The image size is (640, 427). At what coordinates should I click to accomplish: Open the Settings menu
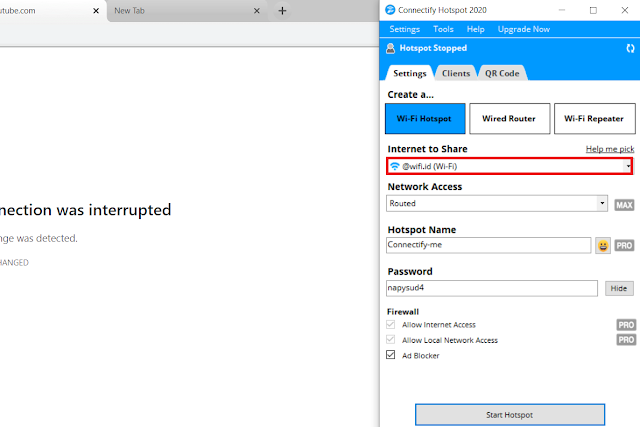[x=404, y=29]
